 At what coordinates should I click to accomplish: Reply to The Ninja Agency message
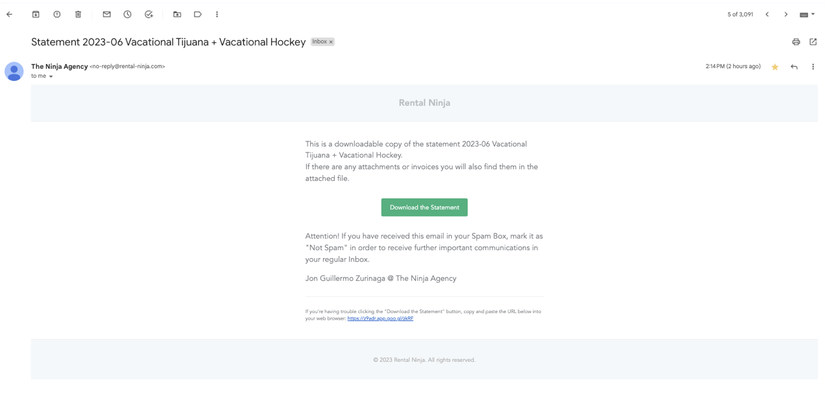click(x=794, y=67)
